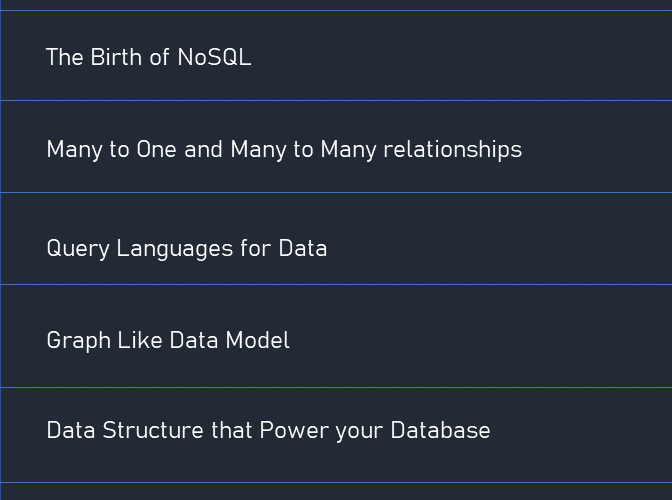Click the word "Birth" in top item
This screenshot has width=672, height=500.
(116, 57)
